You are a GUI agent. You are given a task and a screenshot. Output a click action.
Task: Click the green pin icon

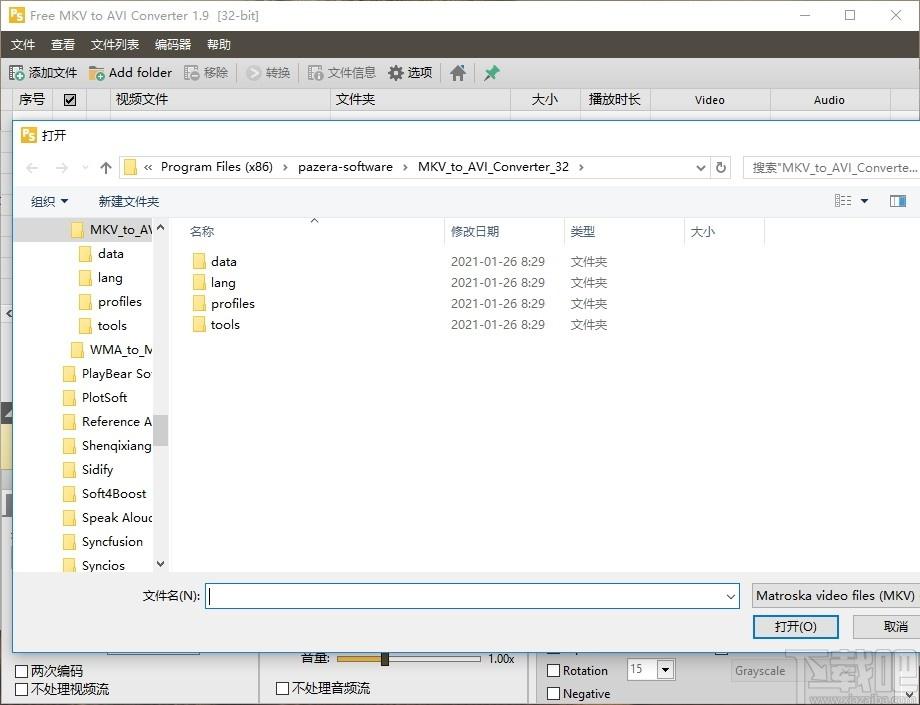(492, 73)
